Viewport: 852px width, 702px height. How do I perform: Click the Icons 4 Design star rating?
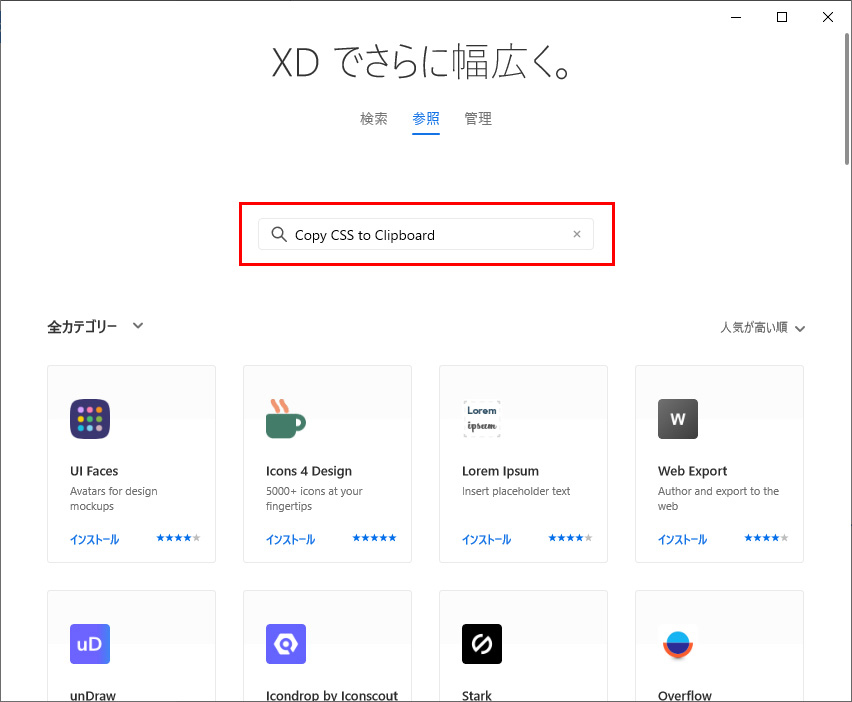coord(374,538)
